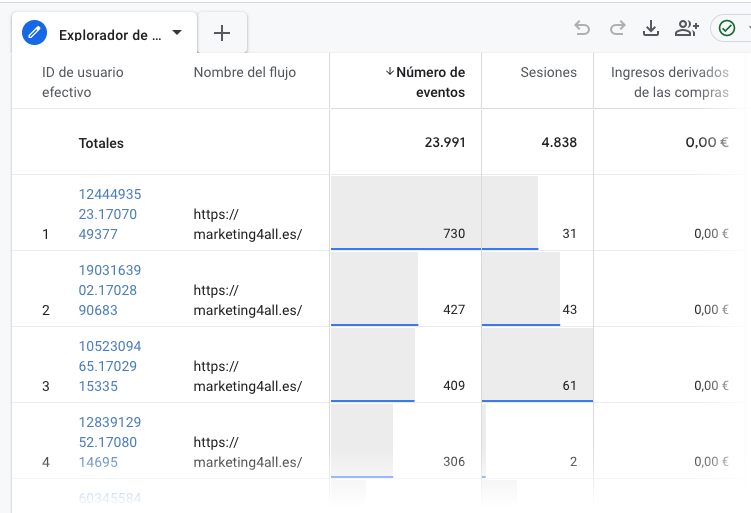Click the Totales row label

[x=101, y=143]
